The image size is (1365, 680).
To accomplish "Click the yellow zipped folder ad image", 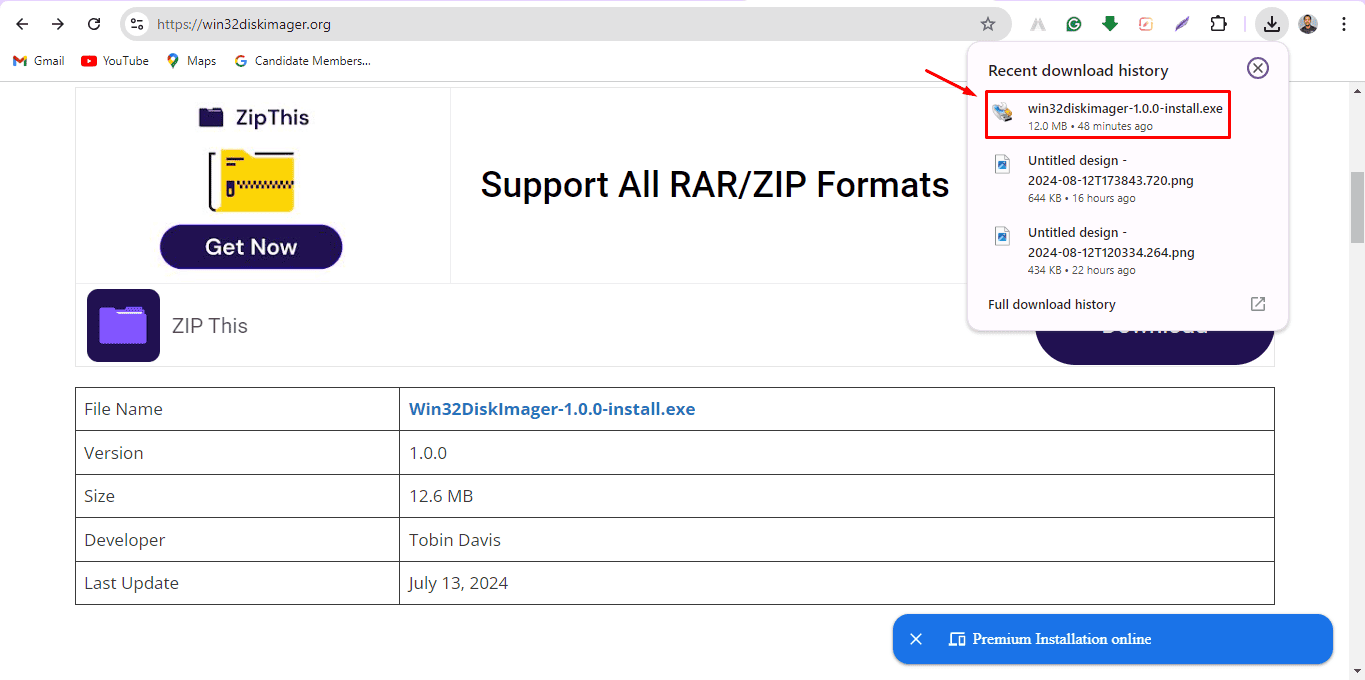I will (251, 180).
